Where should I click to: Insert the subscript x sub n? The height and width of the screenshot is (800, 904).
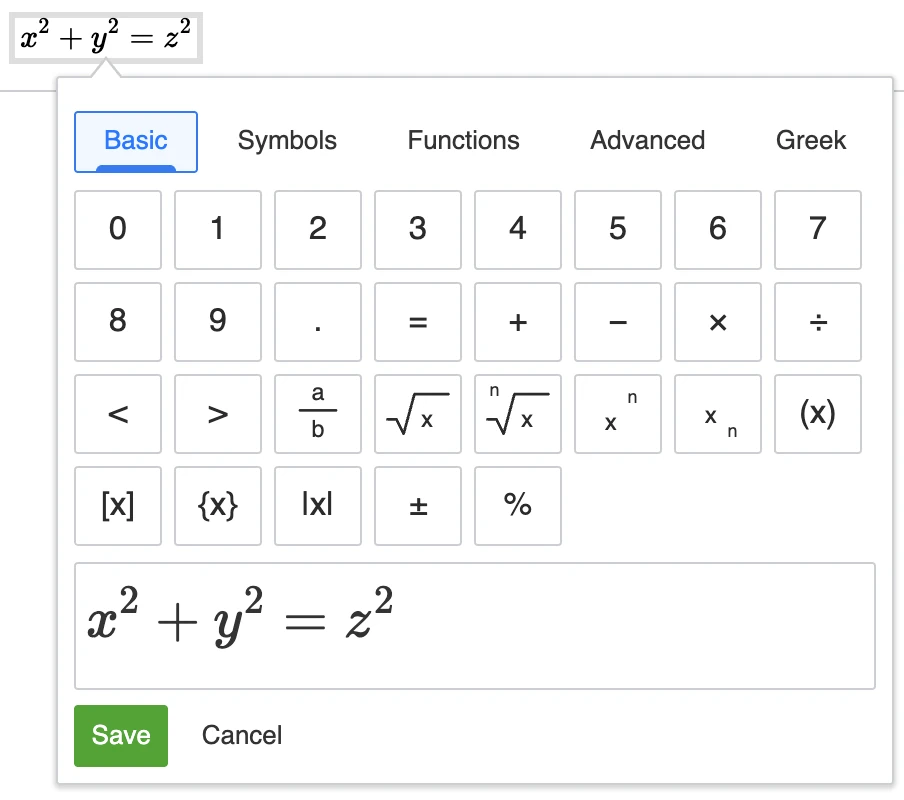(718, 414)
